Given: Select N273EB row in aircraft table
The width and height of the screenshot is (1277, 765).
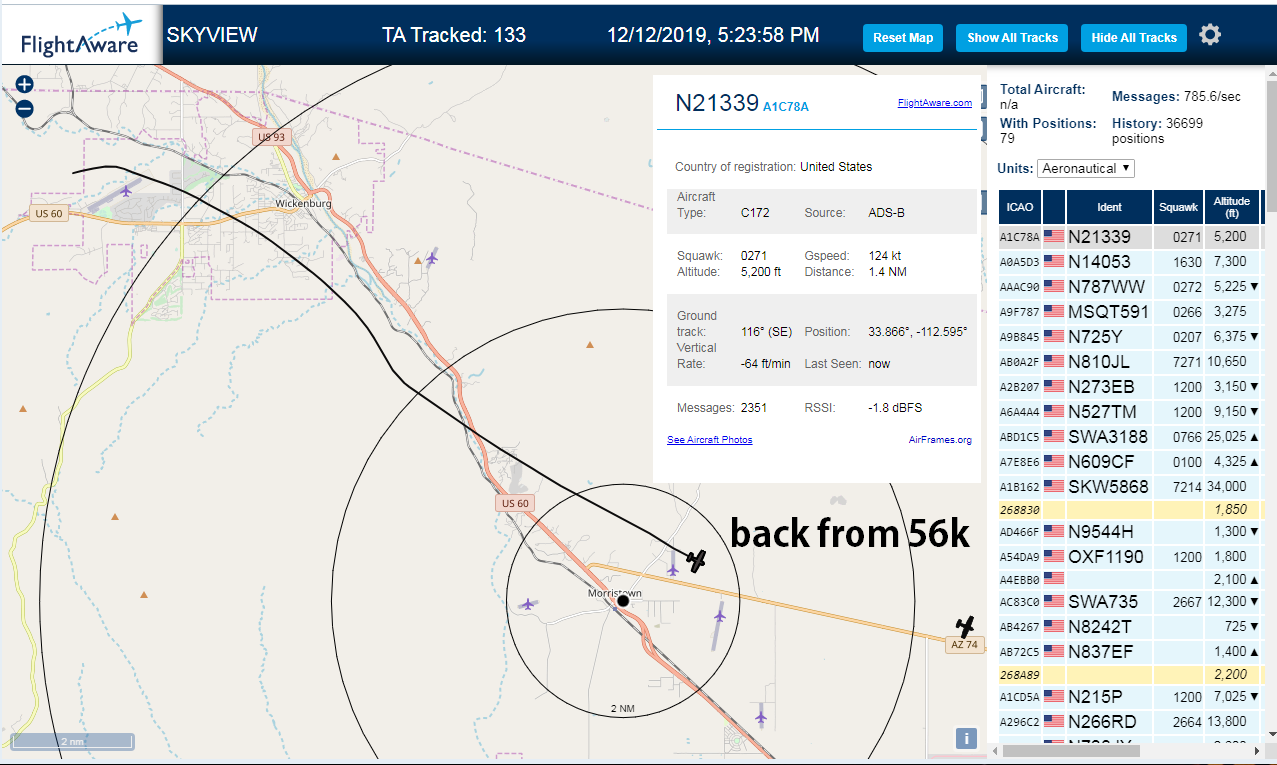Looking at the screenshot, I should tap(1130, 387).
